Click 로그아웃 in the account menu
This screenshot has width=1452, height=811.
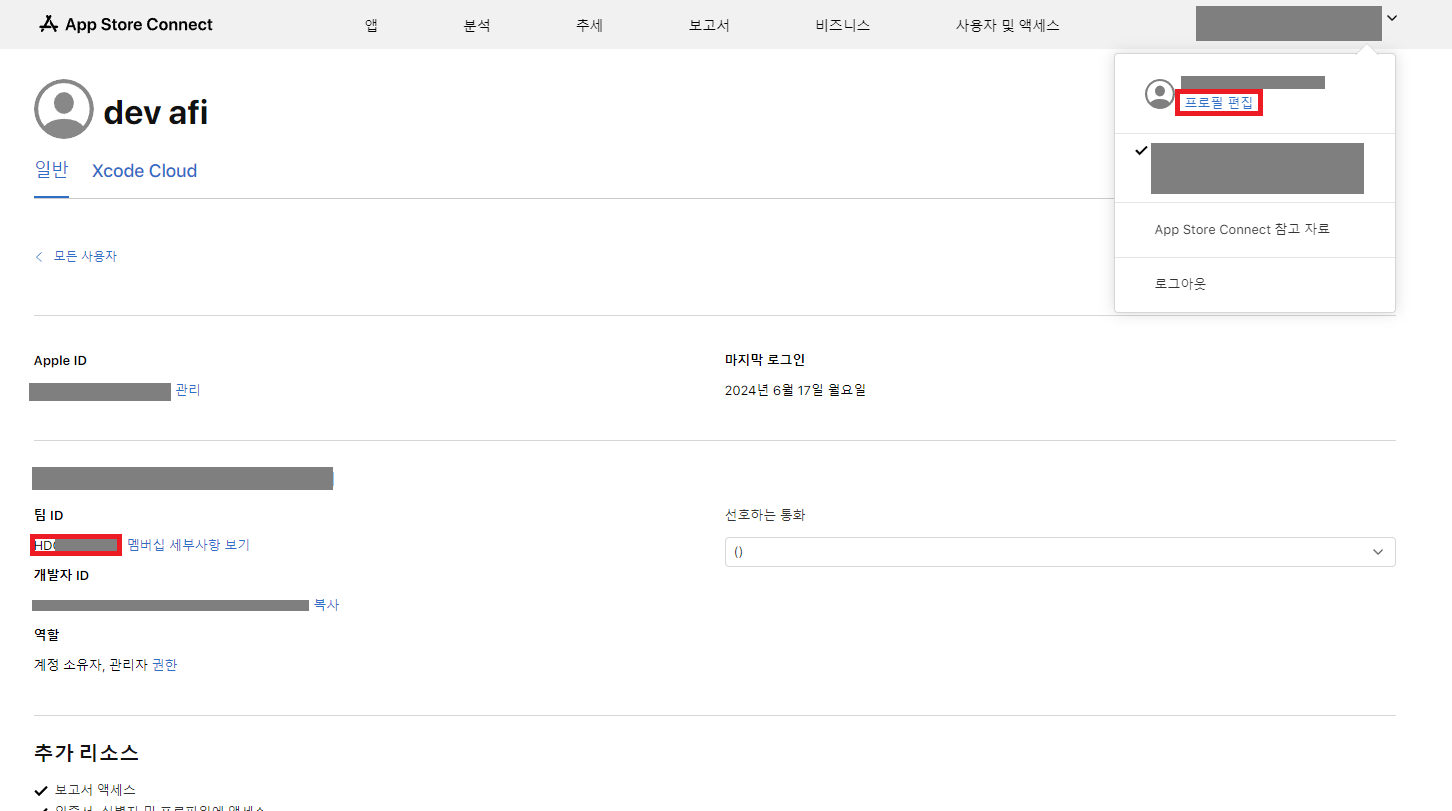(1180, 284)
